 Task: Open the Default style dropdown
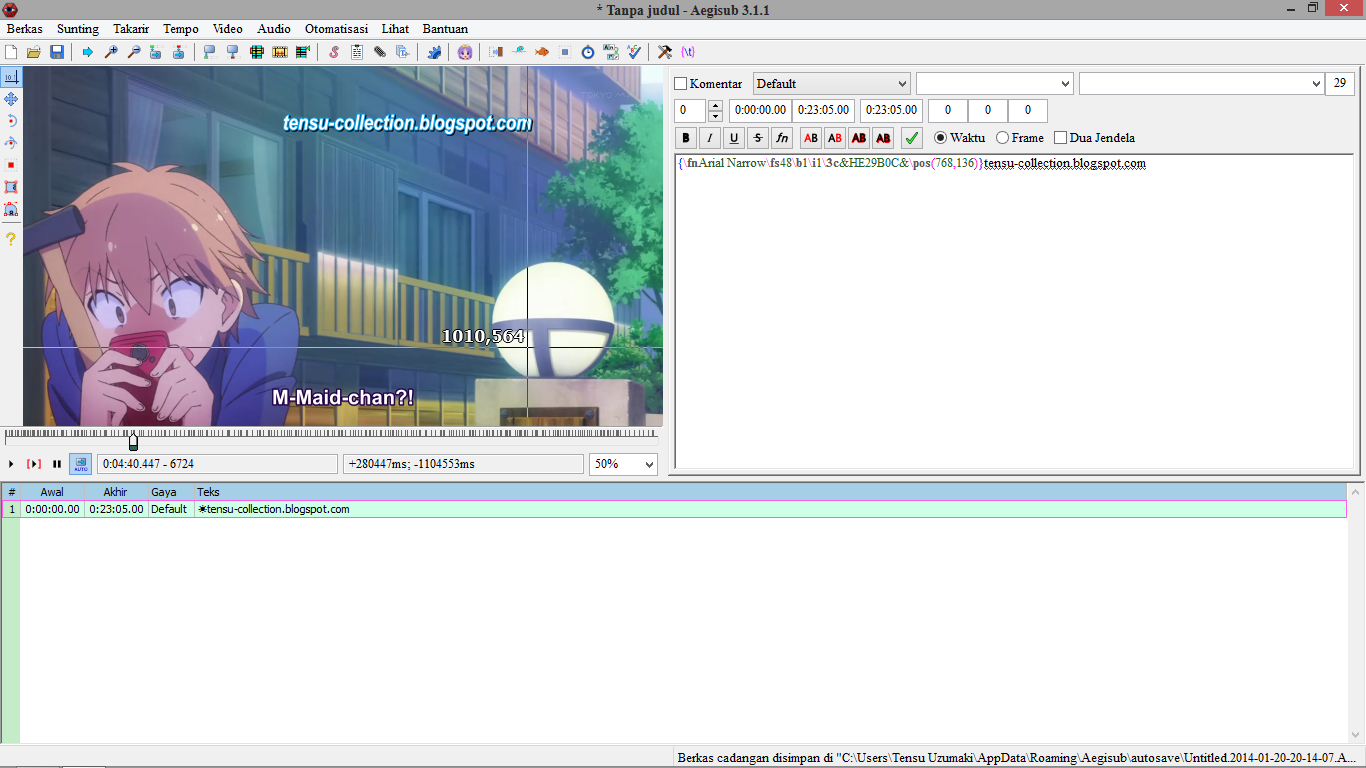pos(831,84)
